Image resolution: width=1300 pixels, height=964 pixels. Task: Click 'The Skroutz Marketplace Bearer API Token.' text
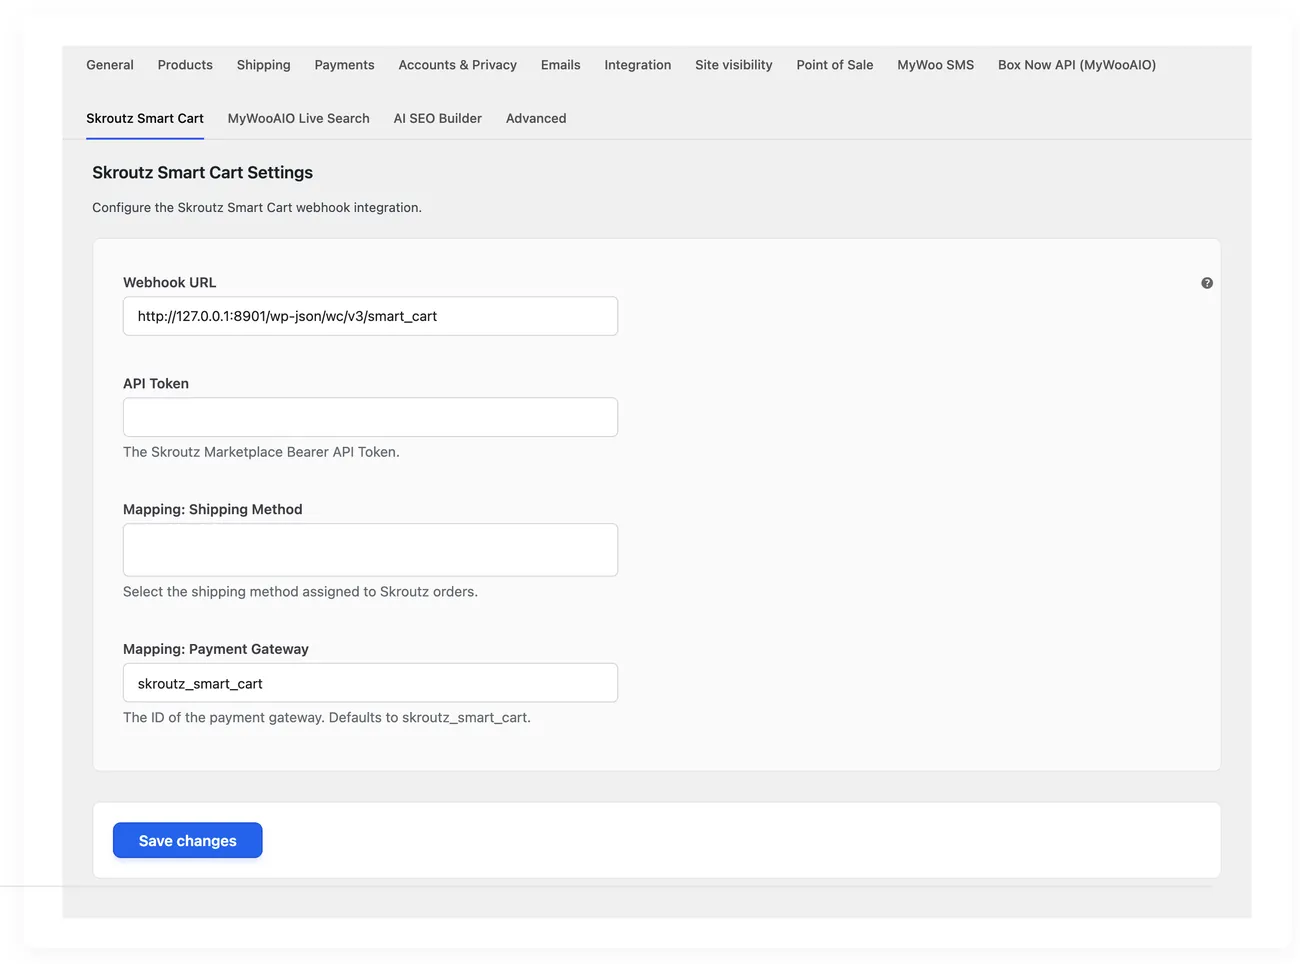point(261,452)
